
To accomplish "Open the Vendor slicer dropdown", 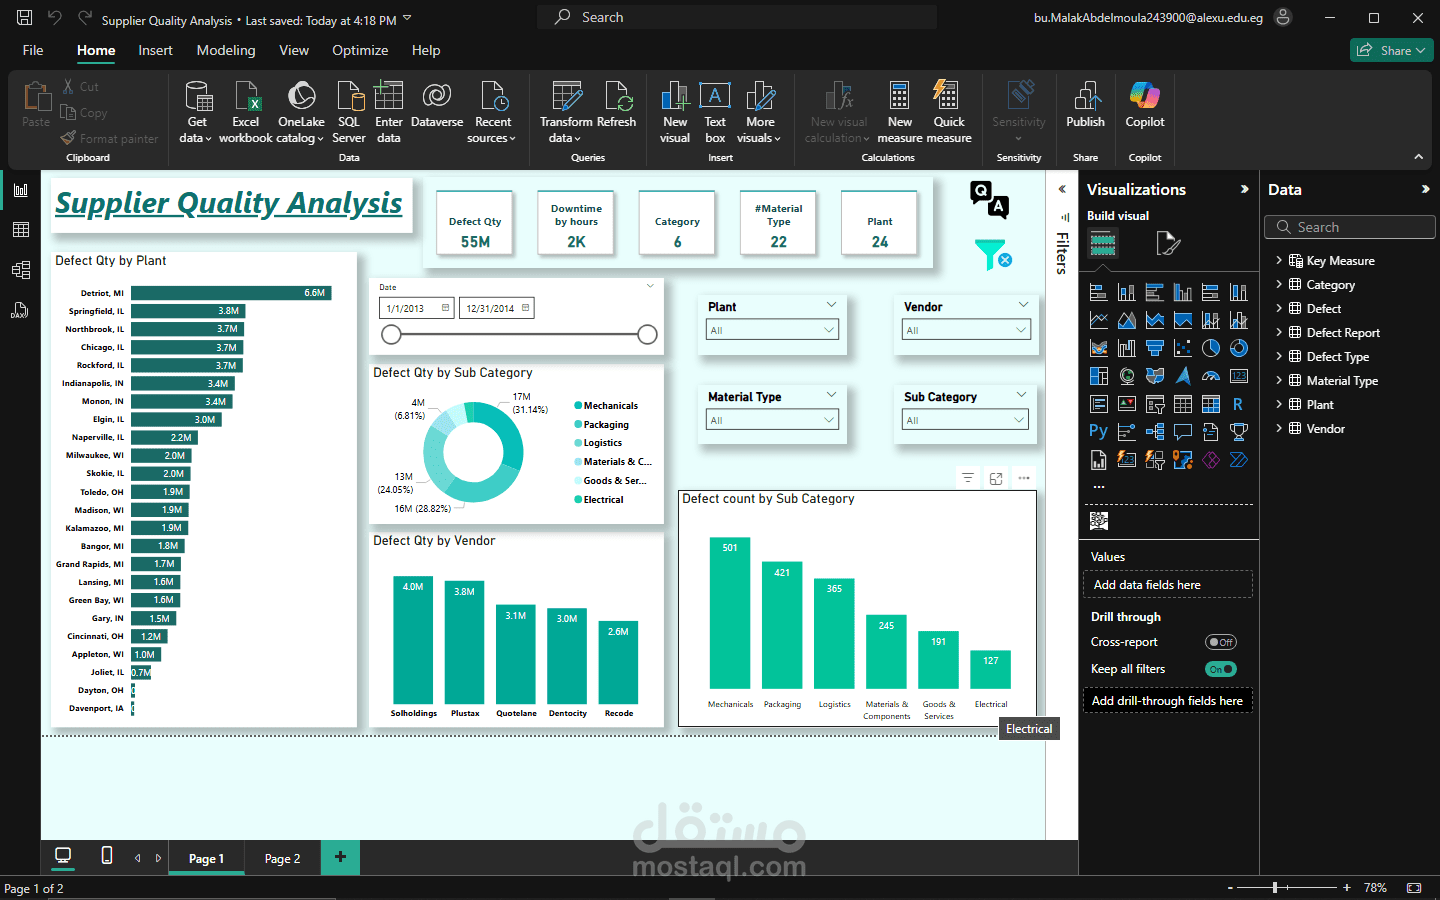I will coord(966,330).
